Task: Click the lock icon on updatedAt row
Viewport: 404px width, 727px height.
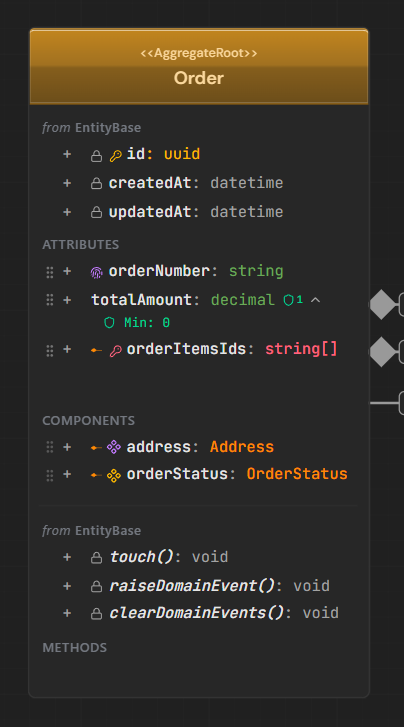Action: [96, 212]
